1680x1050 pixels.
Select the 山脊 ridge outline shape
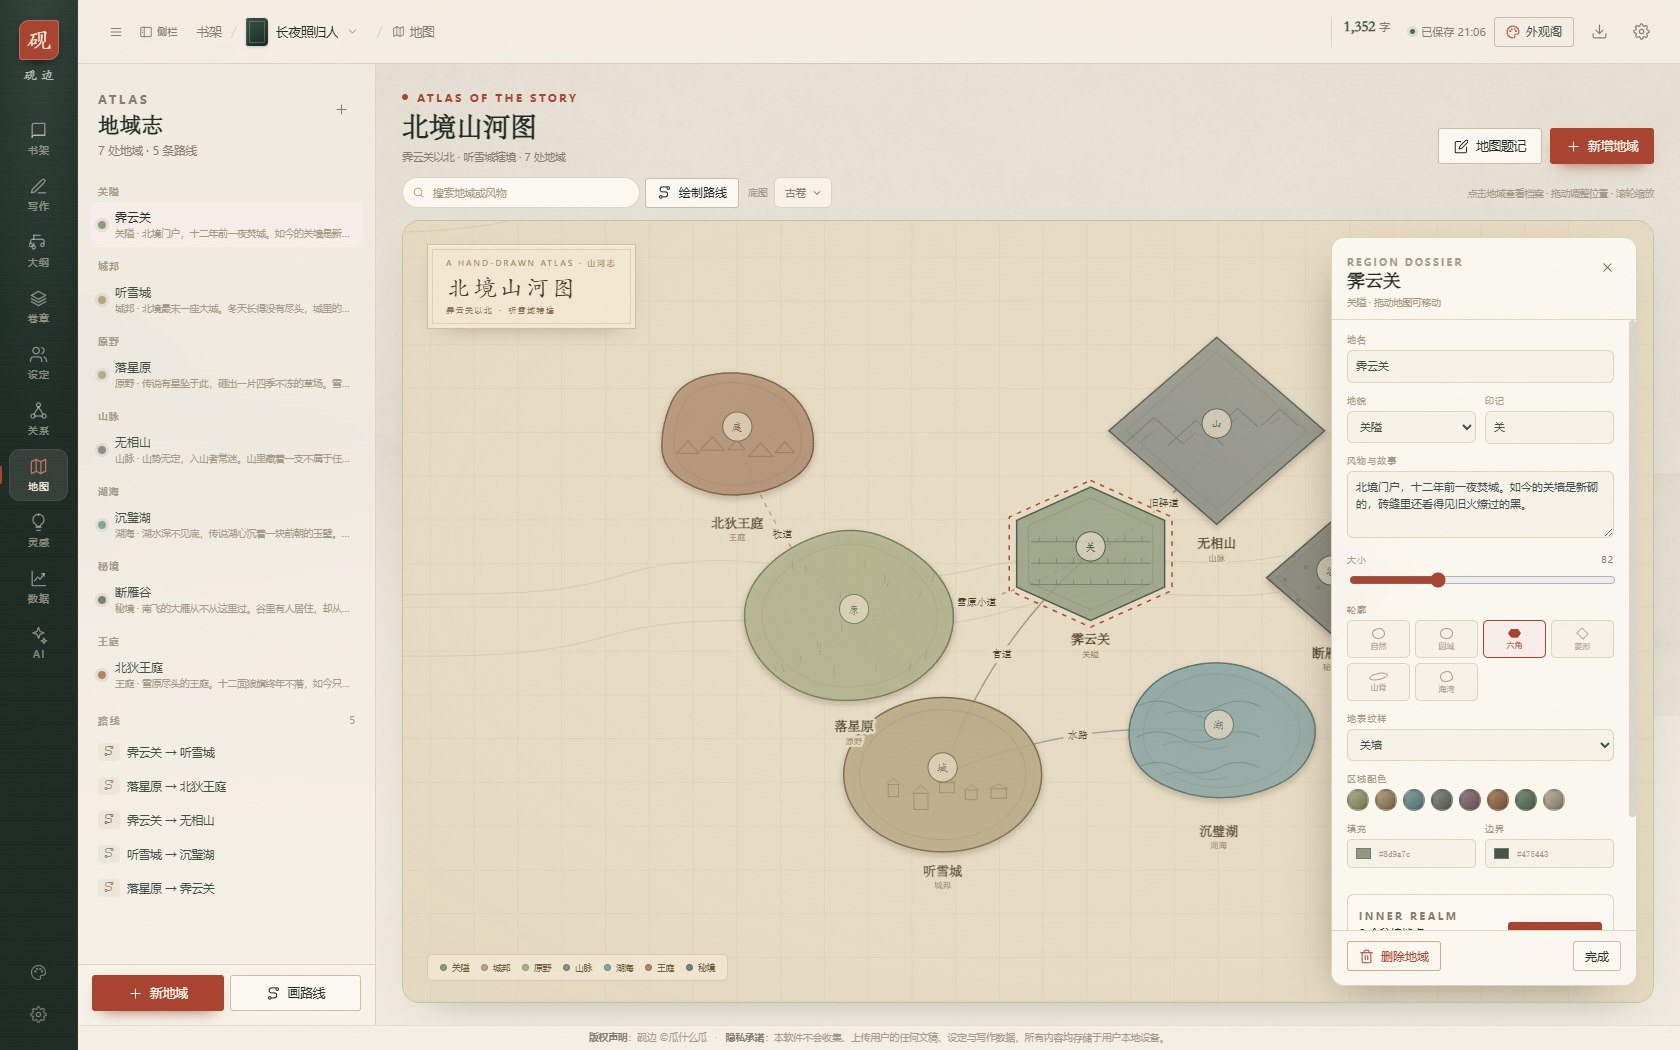(x=1378, y=681)
